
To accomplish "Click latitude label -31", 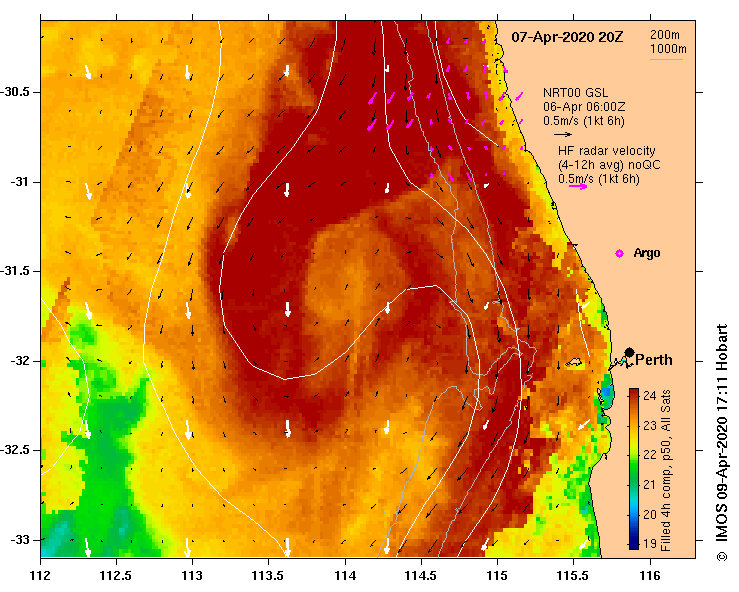I will (x=20, y=181).
